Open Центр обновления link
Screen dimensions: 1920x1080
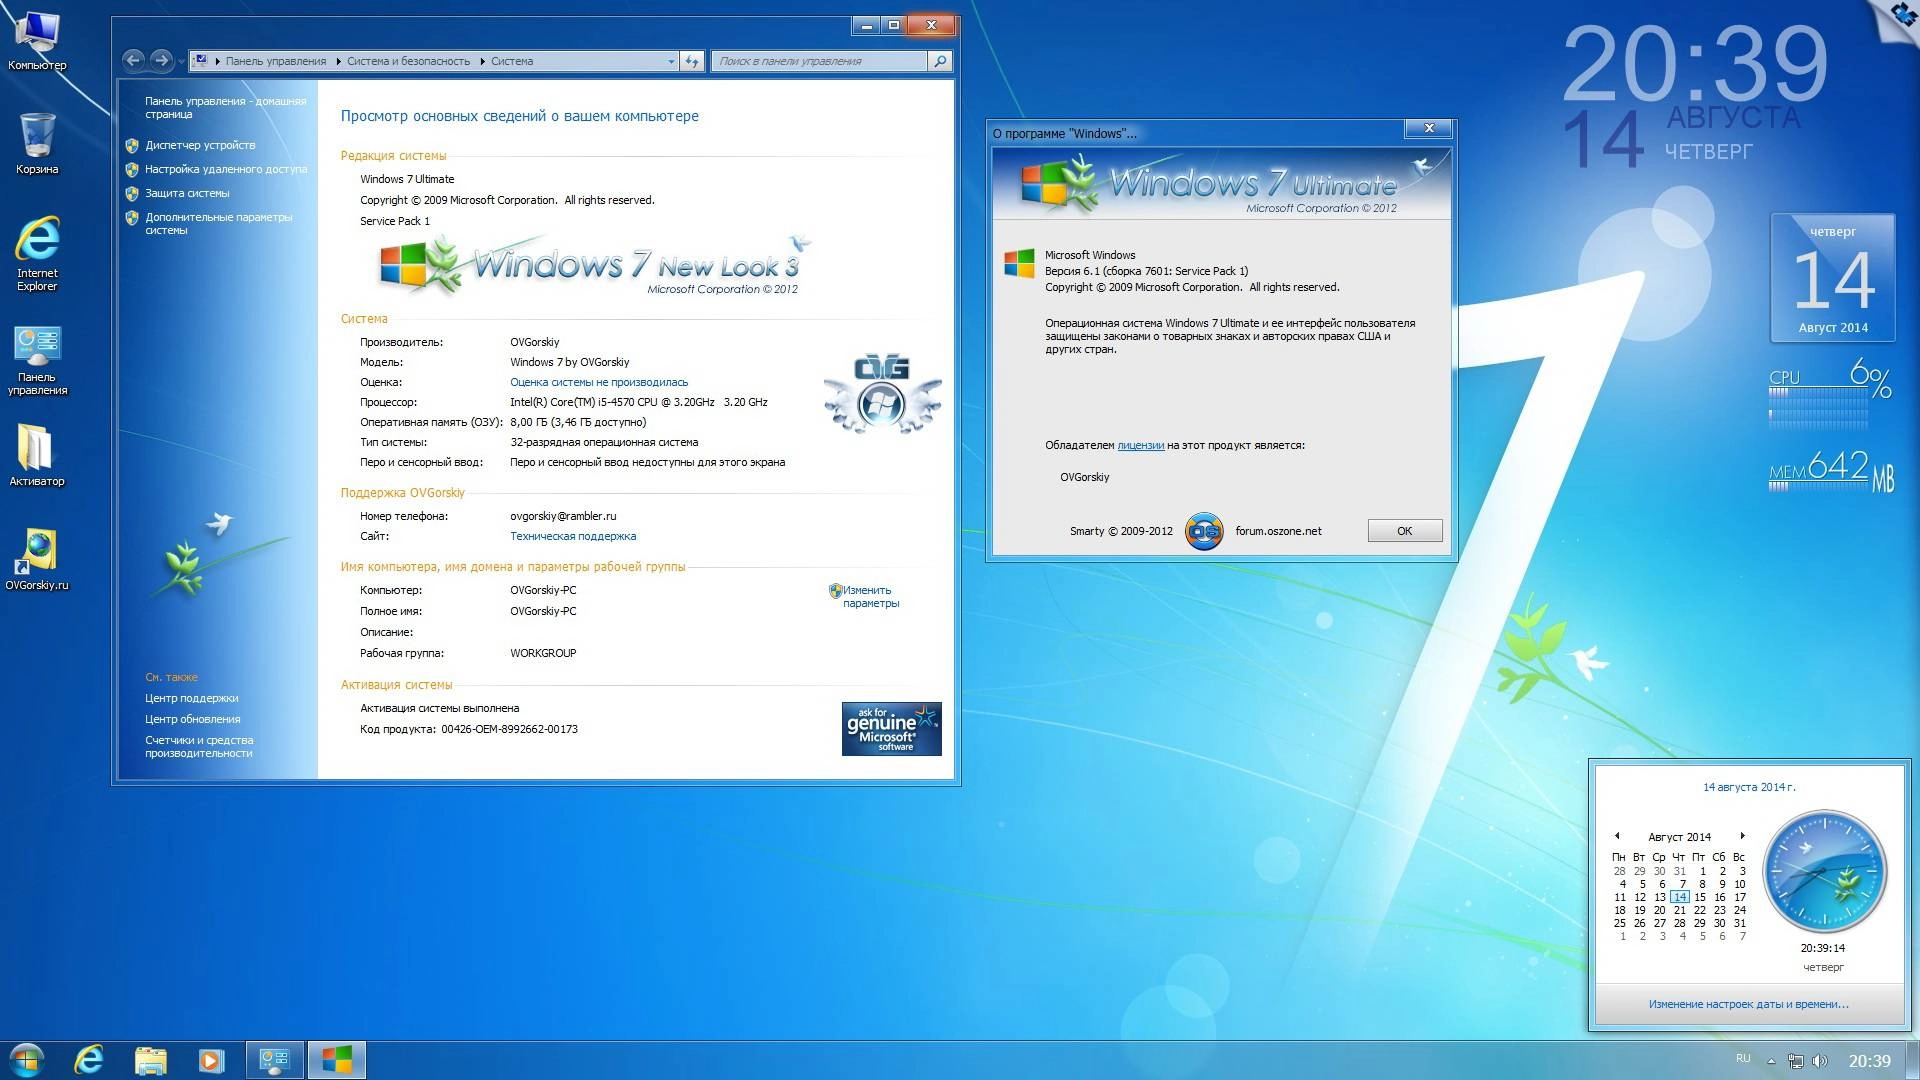[x=192, y=719]
